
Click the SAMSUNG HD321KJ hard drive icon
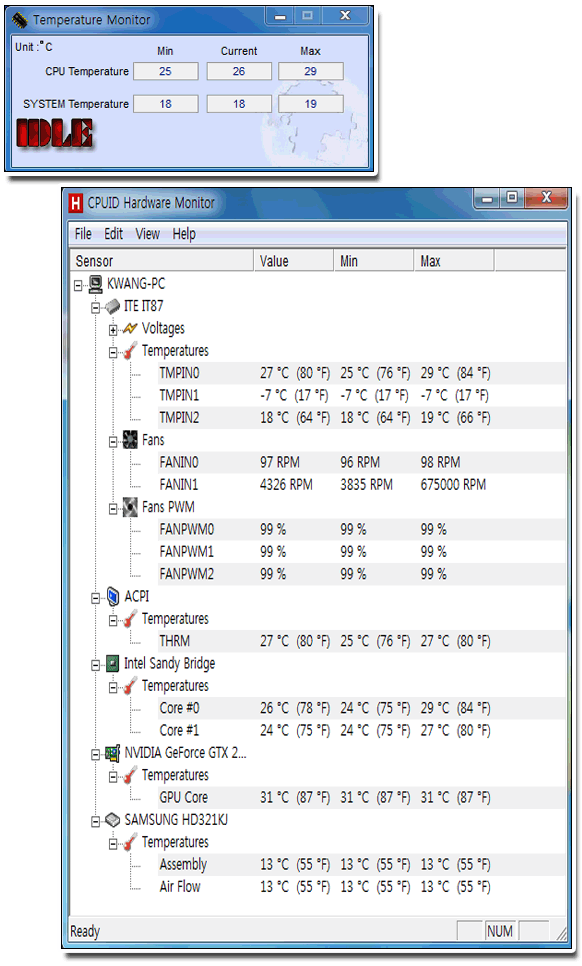112,820
